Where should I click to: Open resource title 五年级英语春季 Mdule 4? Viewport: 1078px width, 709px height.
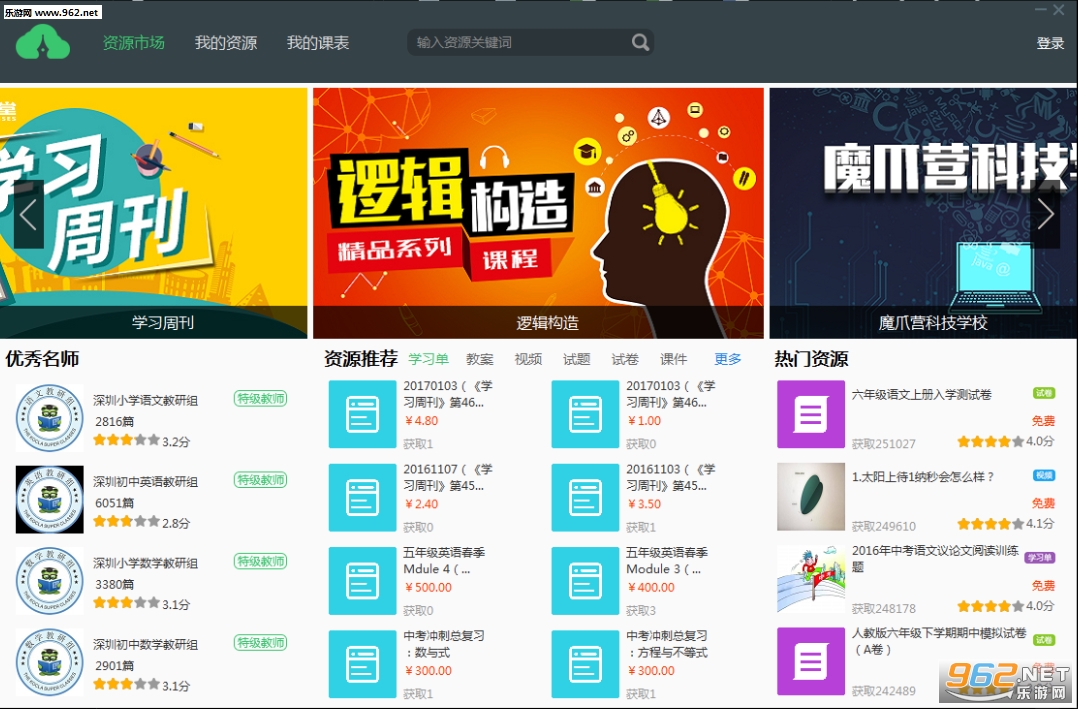click(444, 560)
